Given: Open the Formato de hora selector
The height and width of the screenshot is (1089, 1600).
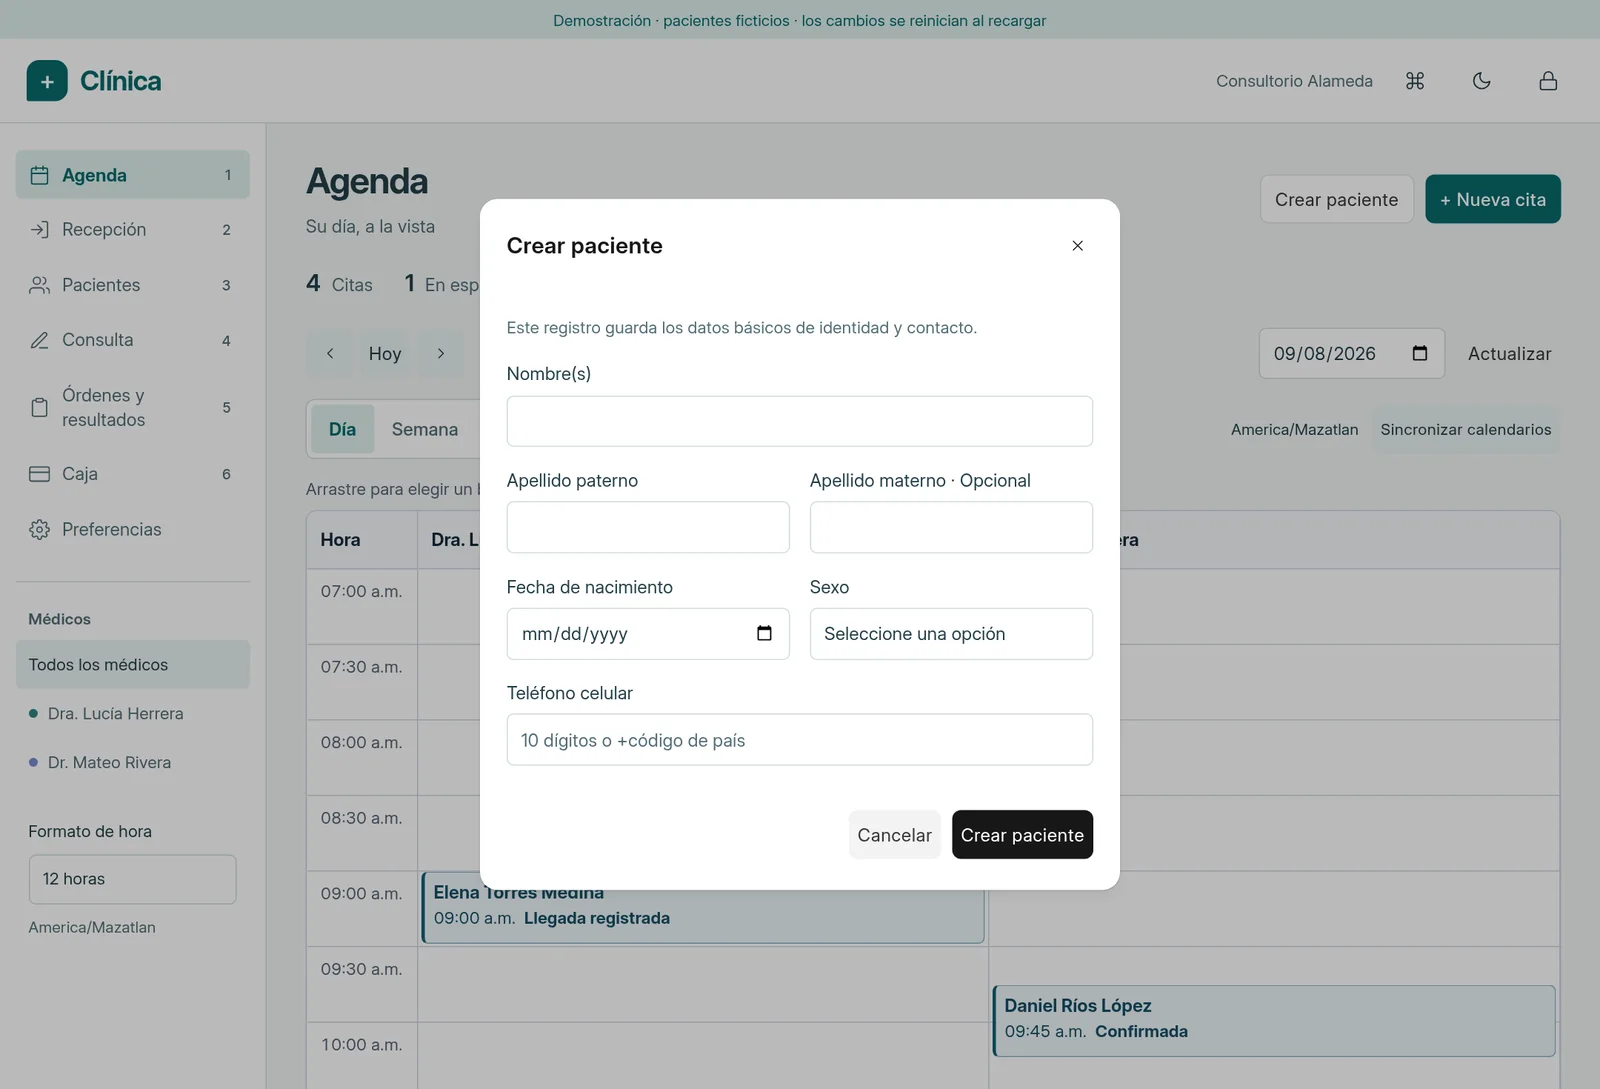Looking at the screenshot, I should tap(132, 879).
